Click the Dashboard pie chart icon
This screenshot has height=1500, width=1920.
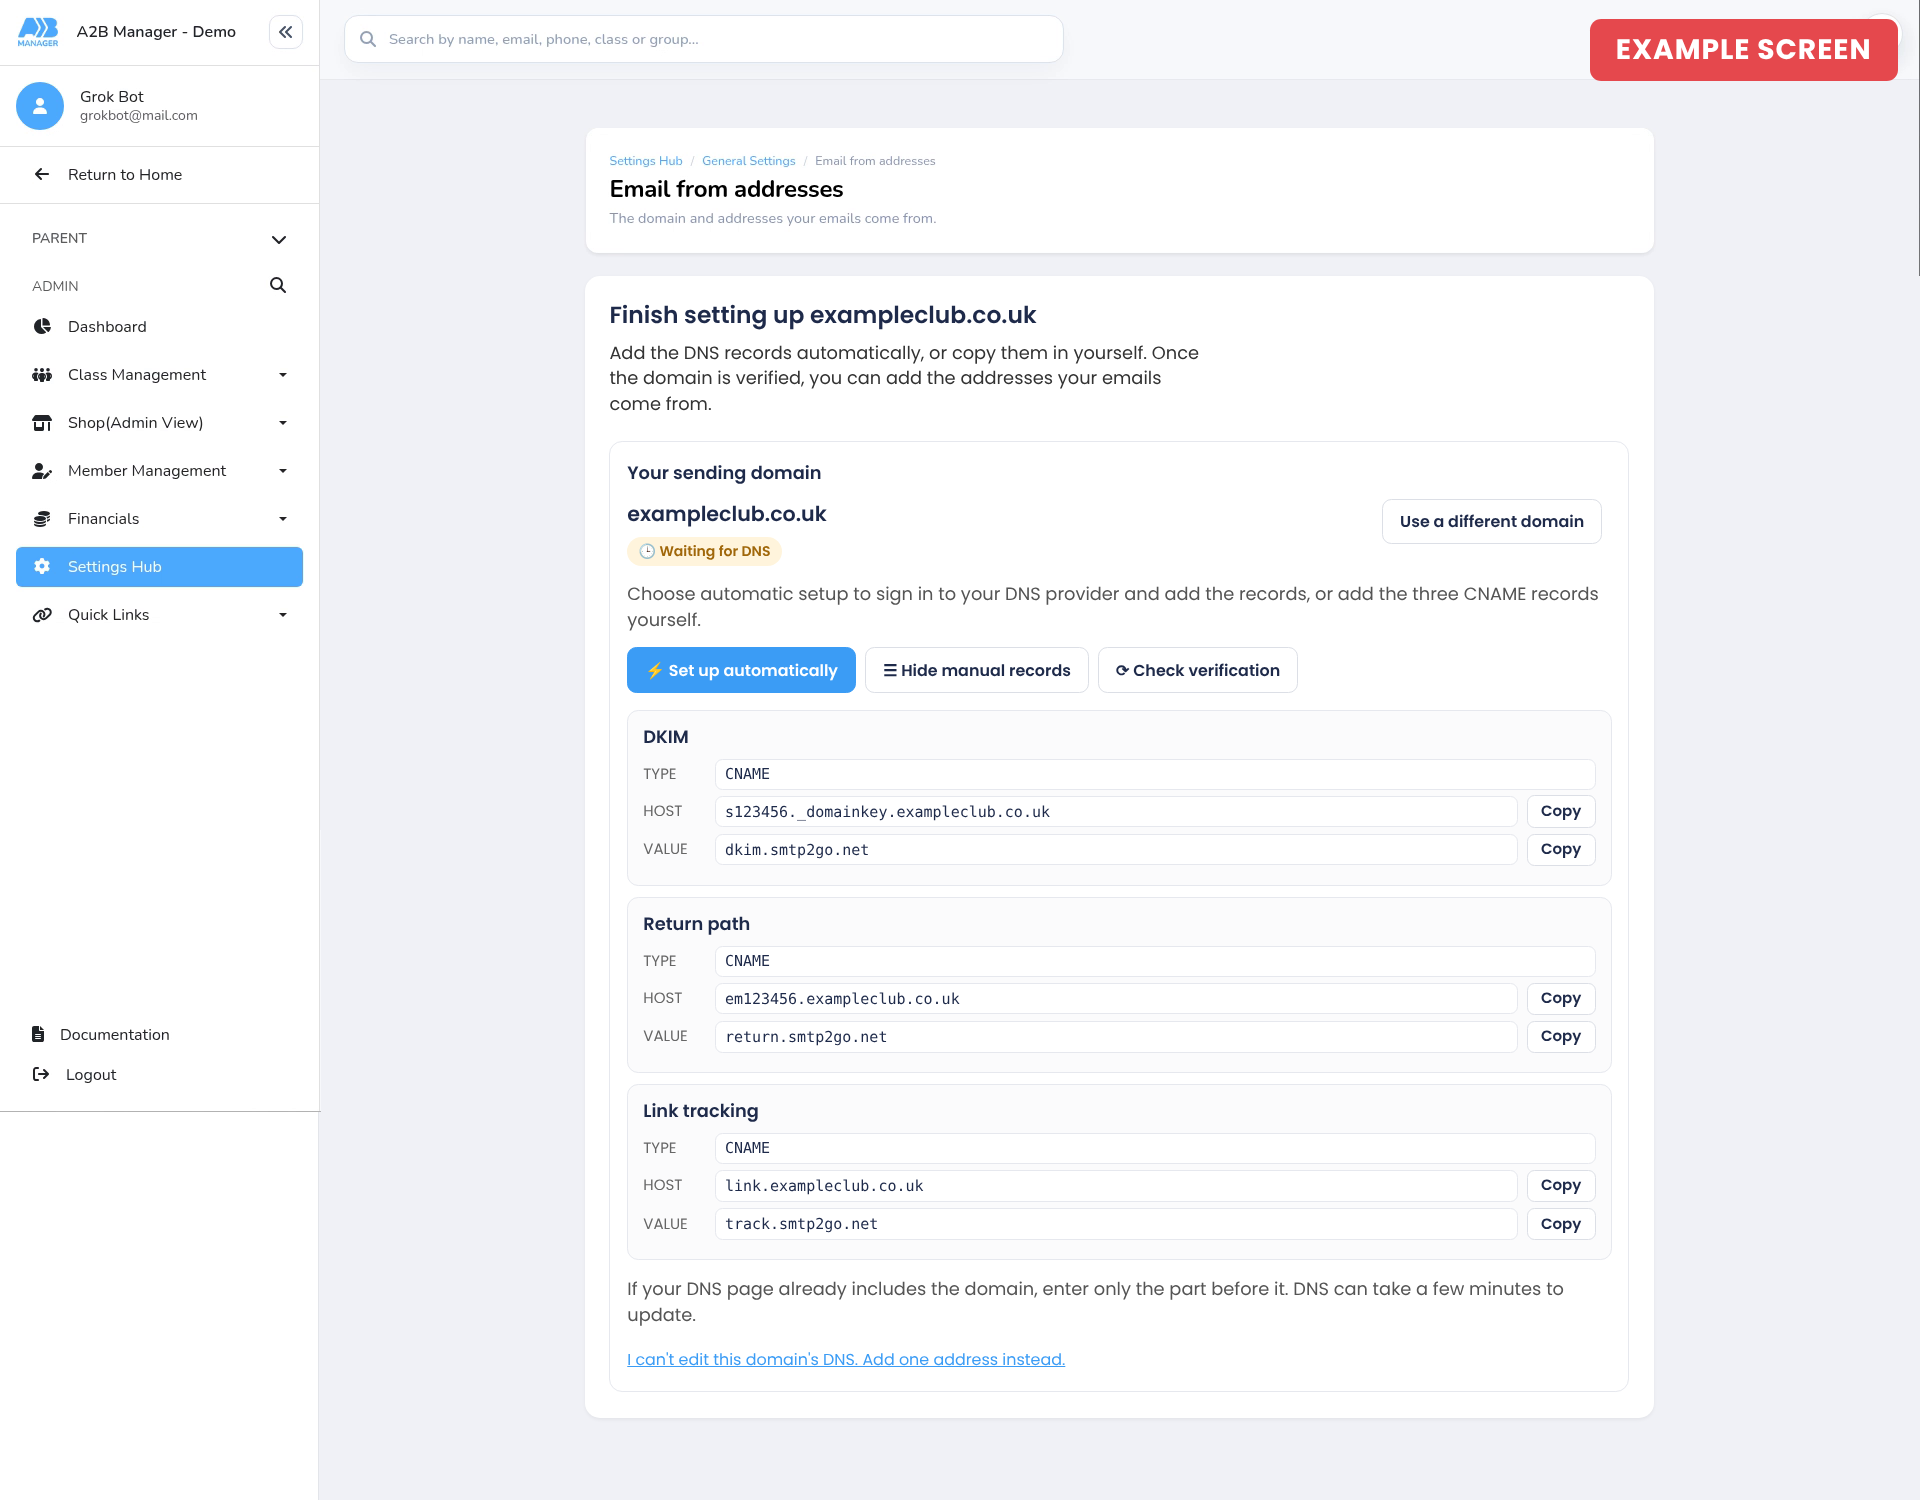(42, 327)
